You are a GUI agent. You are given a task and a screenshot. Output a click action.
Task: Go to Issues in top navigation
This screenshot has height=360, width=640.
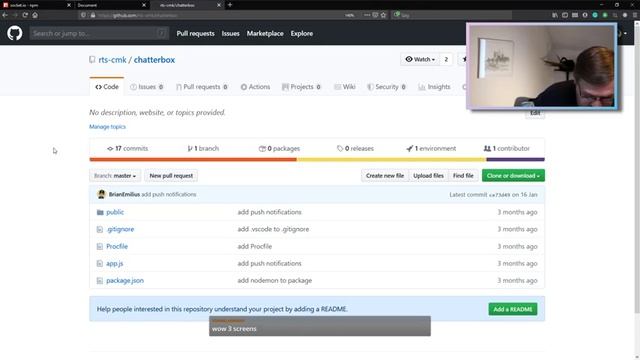point(231,33)
